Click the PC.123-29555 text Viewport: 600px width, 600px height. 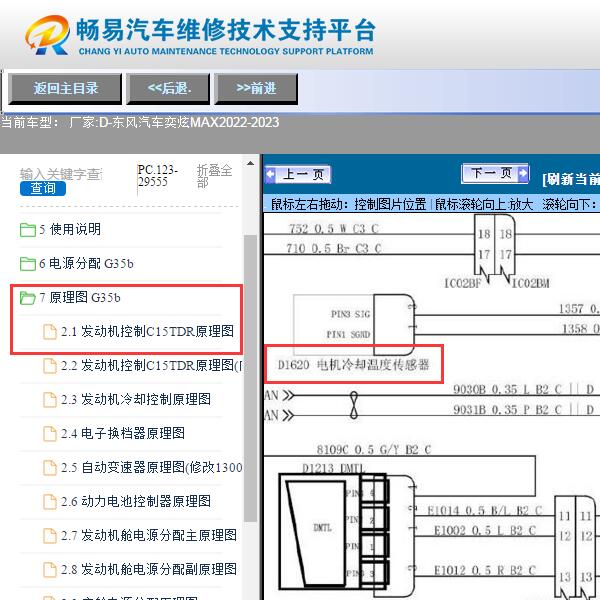point(157,175)
